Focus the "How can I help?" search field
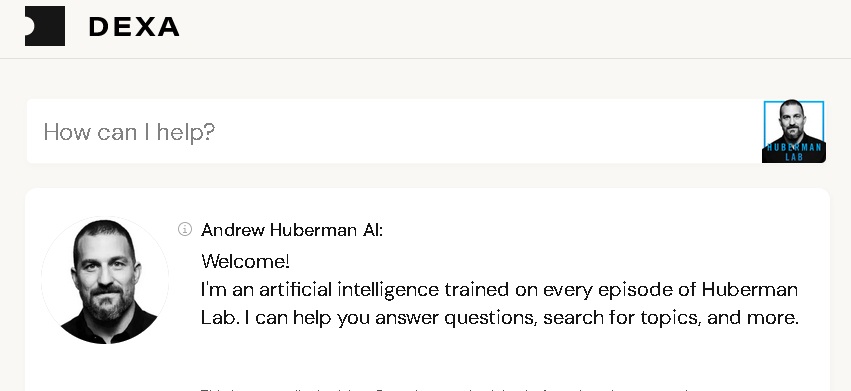 click(393, 131)
